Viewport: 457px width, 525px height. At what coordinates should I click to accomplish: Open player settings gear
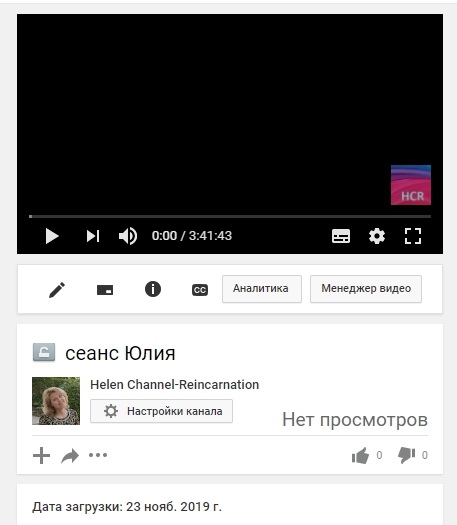pos(377,236)
